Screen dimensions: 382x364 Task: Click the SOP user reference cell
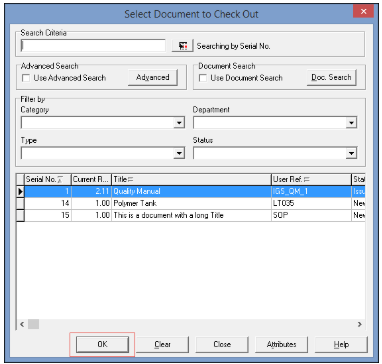(x=312, y=215)
